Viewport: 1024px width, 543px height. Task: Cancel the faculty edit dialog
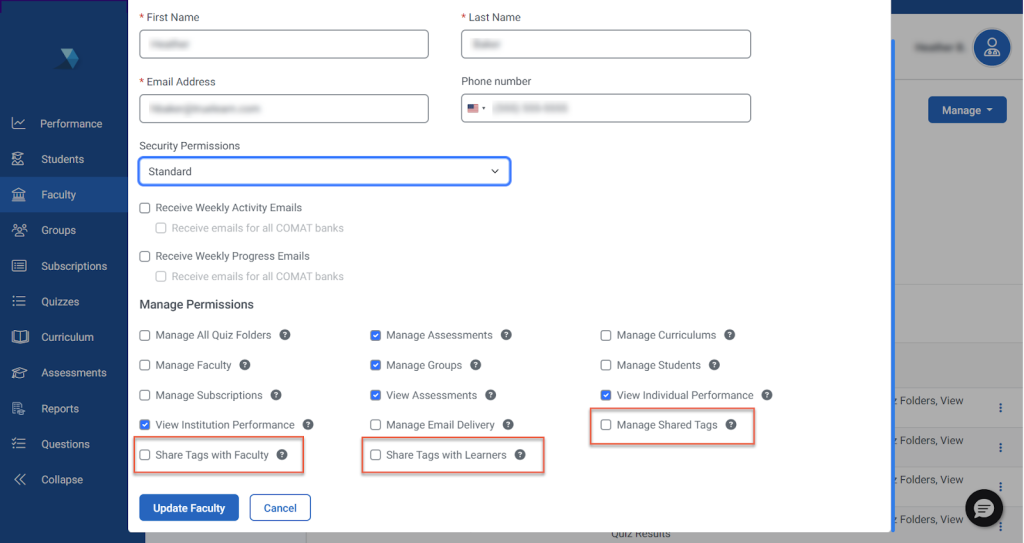(280, 508)
